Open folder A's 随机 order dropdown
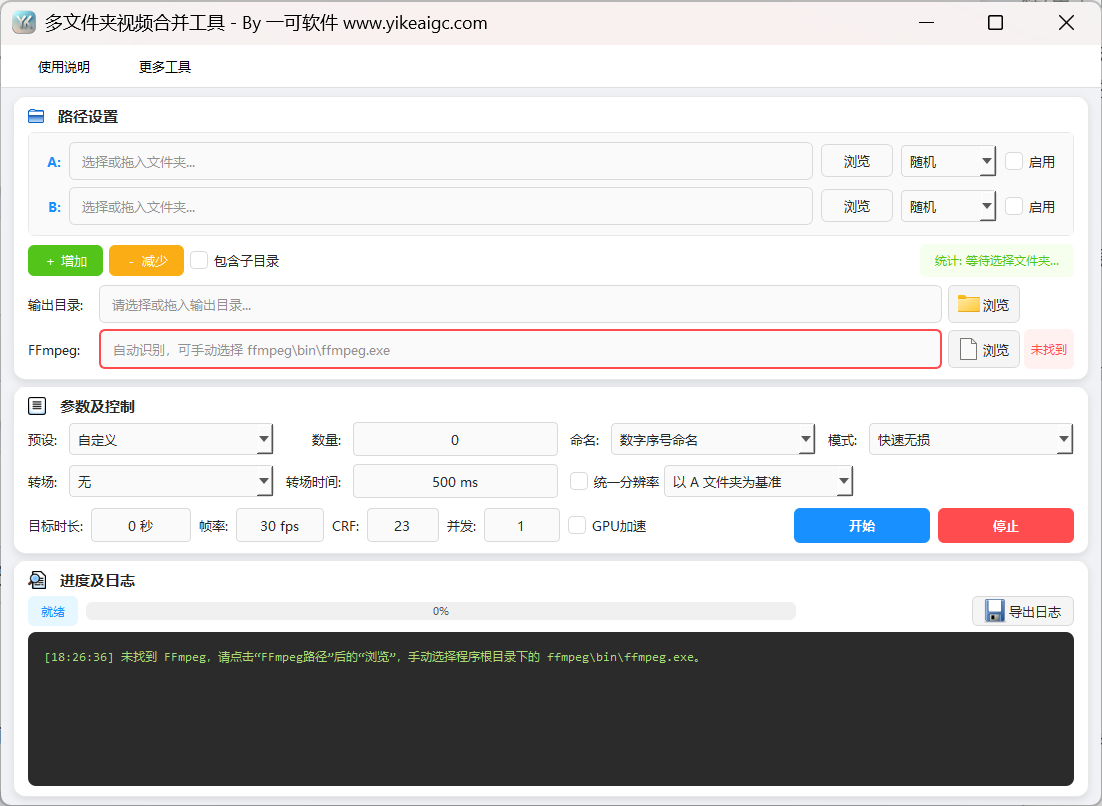 (948, 162)
